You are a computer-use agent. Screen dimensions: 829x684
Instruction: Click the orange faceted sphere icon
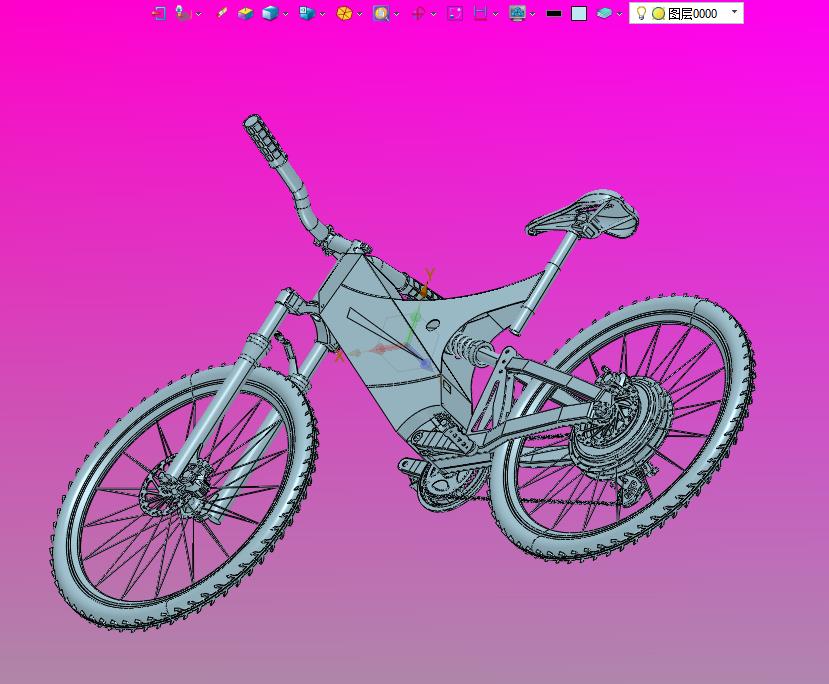[344, 13]
